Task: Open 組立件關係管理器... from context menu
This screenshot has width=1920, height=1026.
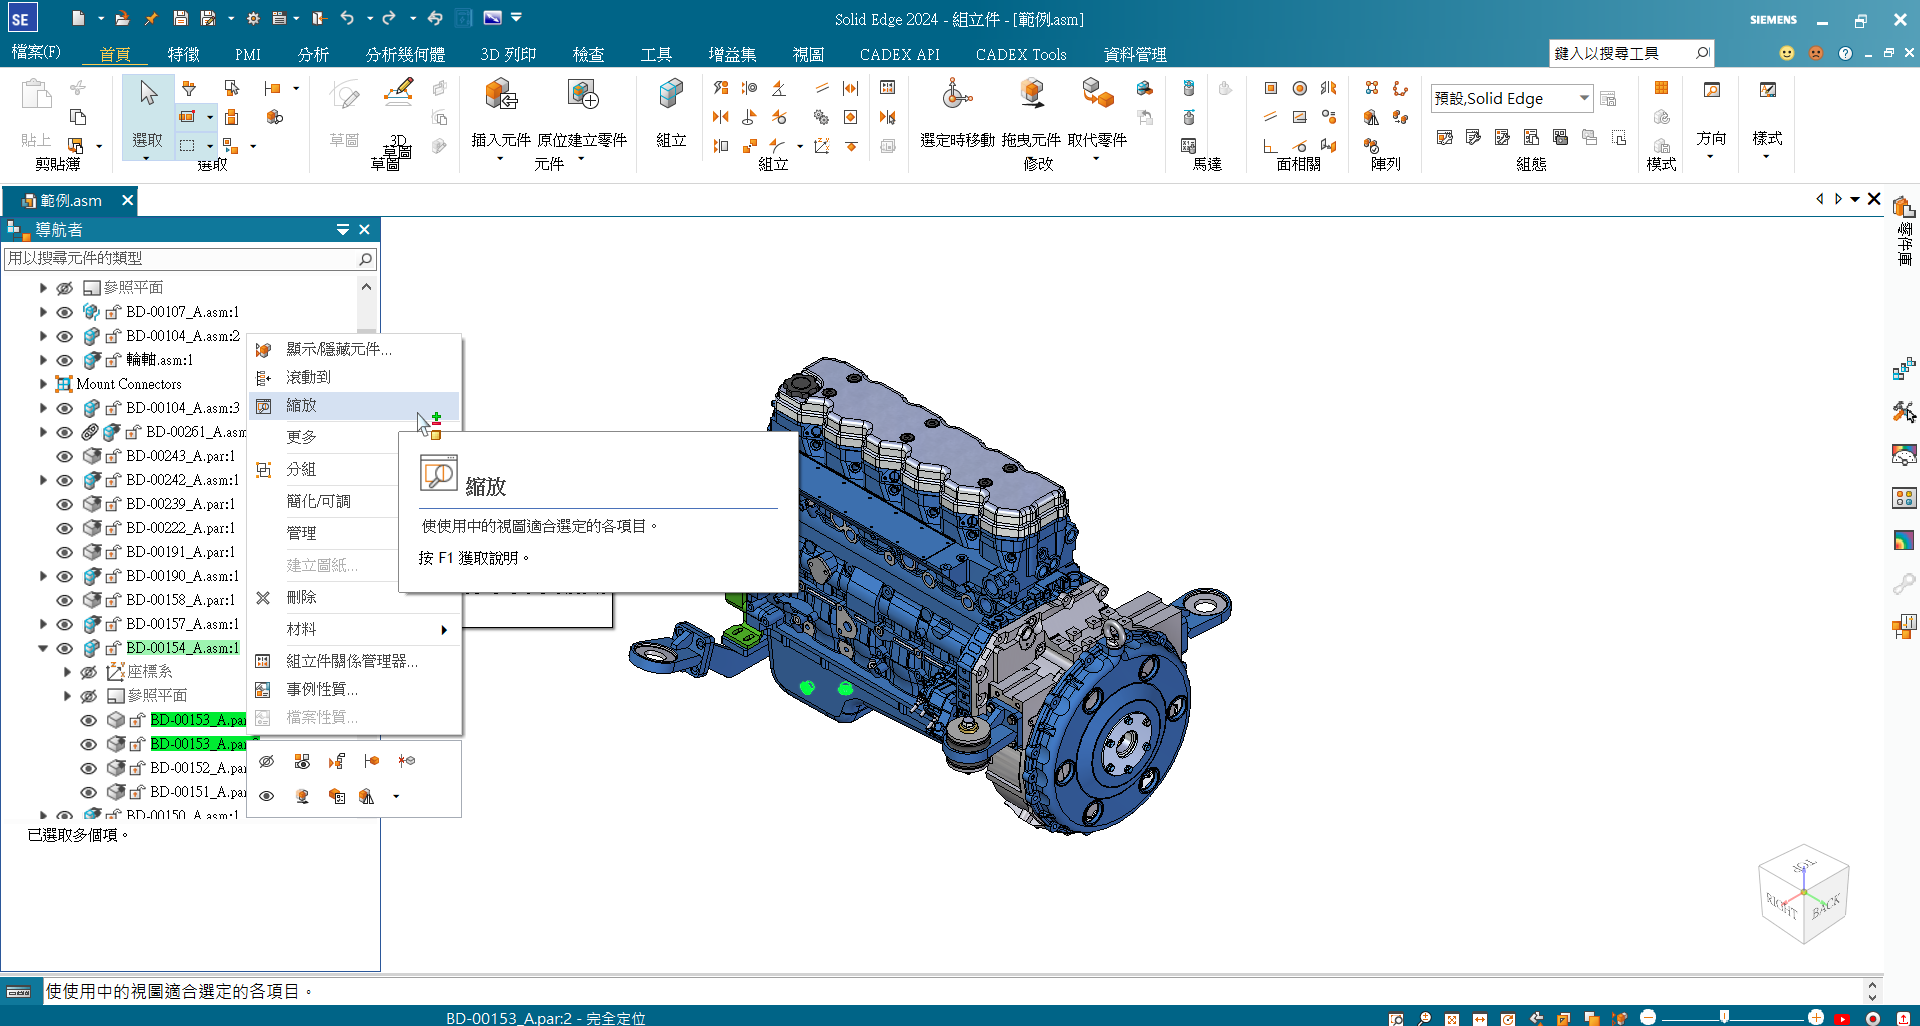Action: pos(354,661)
